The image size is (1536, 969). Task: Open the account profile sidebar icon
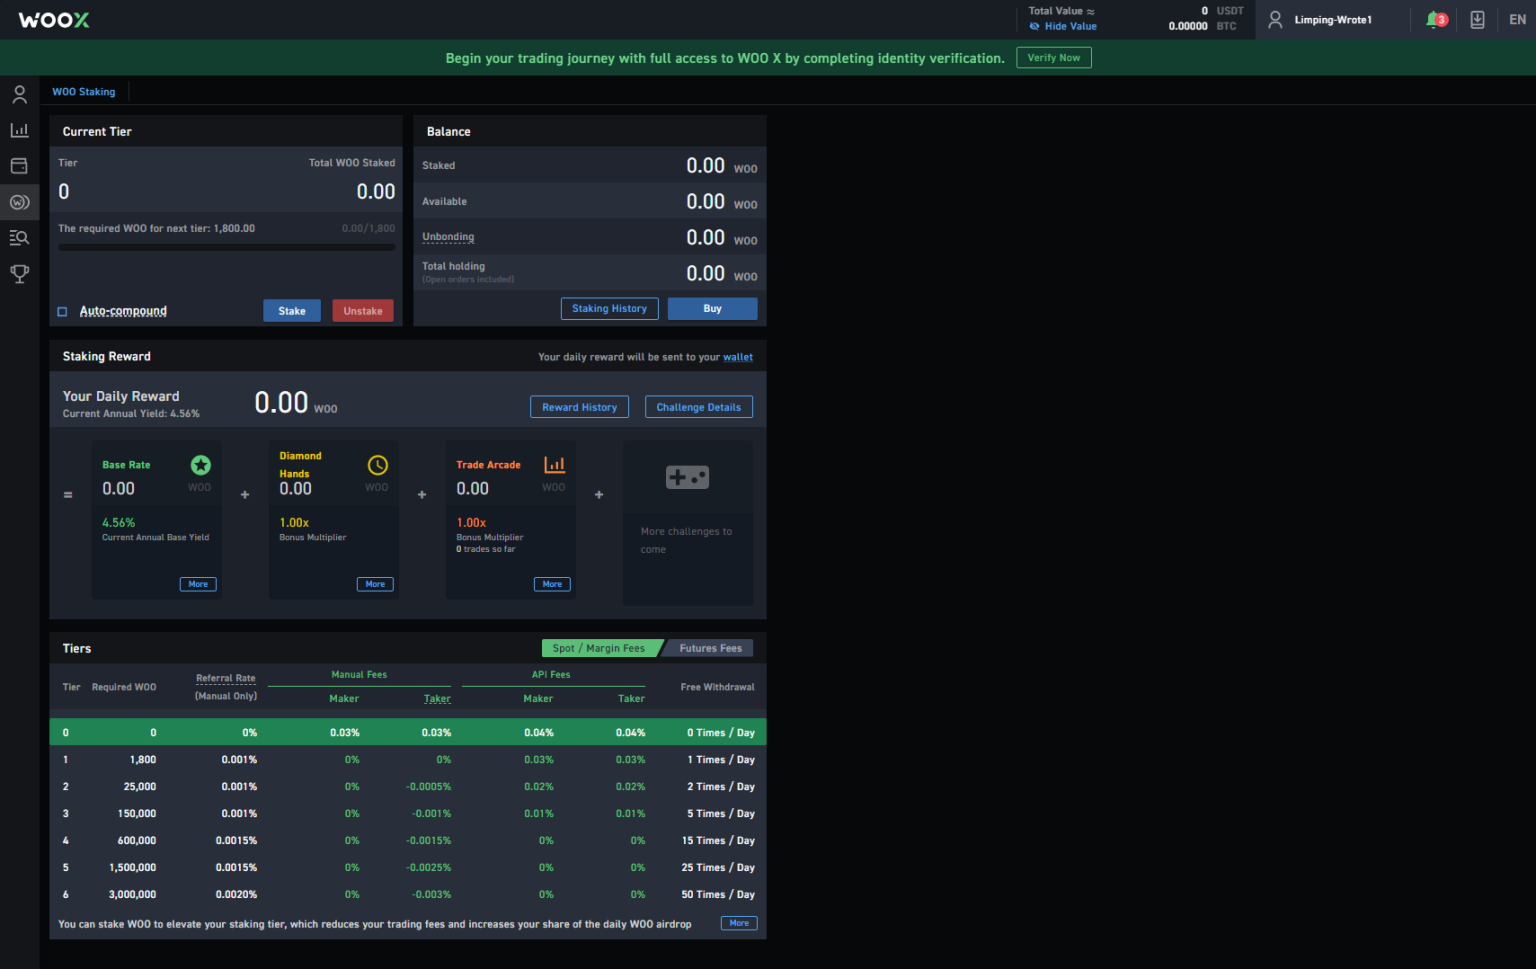19,95
